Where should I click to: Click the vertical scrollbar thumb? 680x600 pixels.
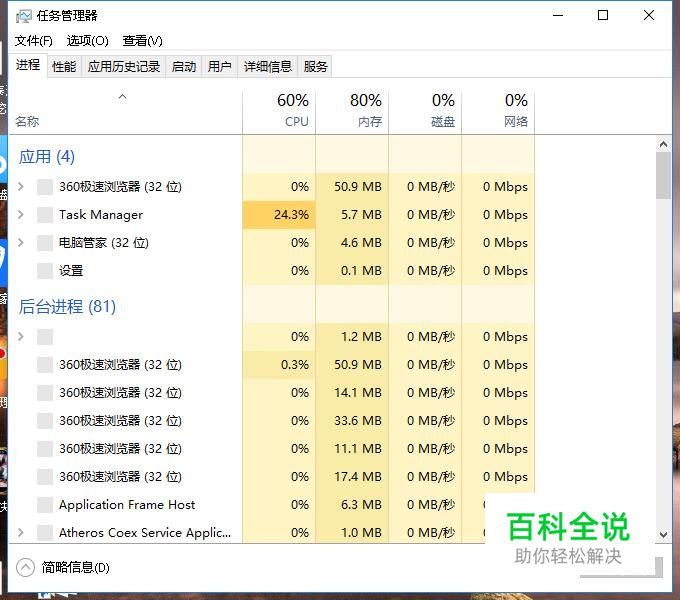click(x=663, y=175)
